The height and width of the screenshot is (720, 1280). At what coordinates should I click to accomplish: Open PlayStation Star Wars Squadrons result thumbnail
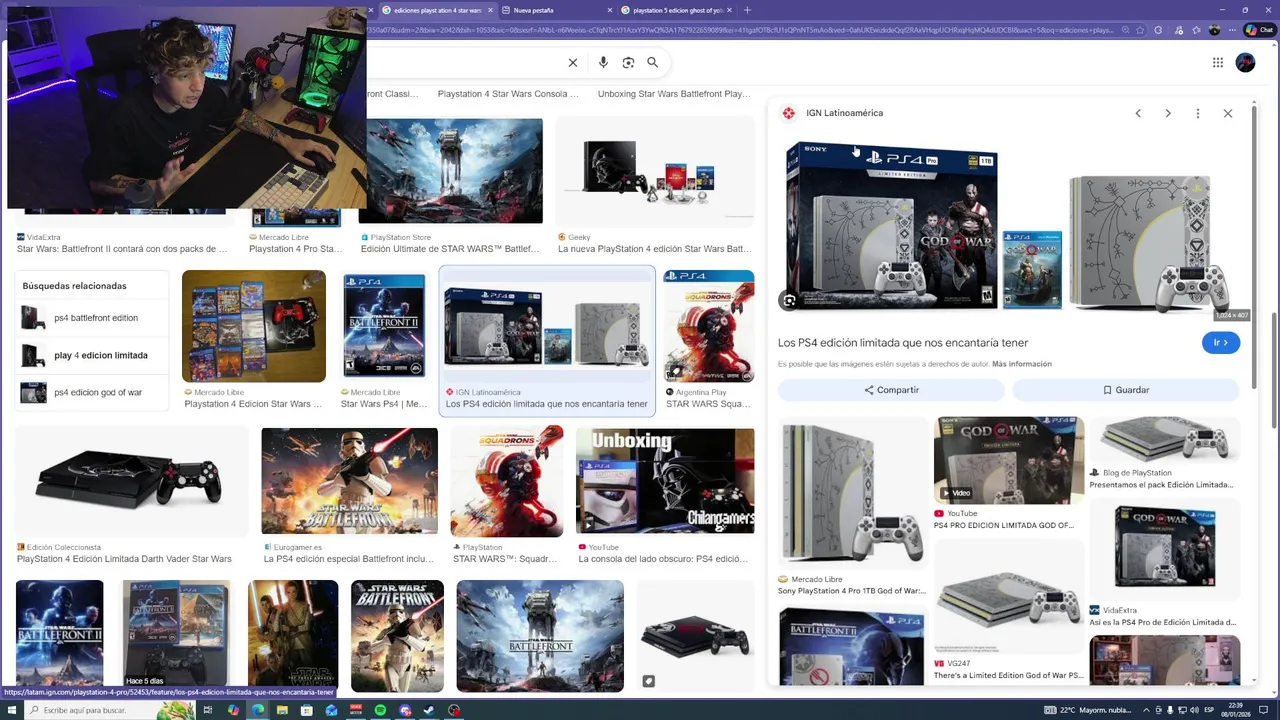[507, 482]
